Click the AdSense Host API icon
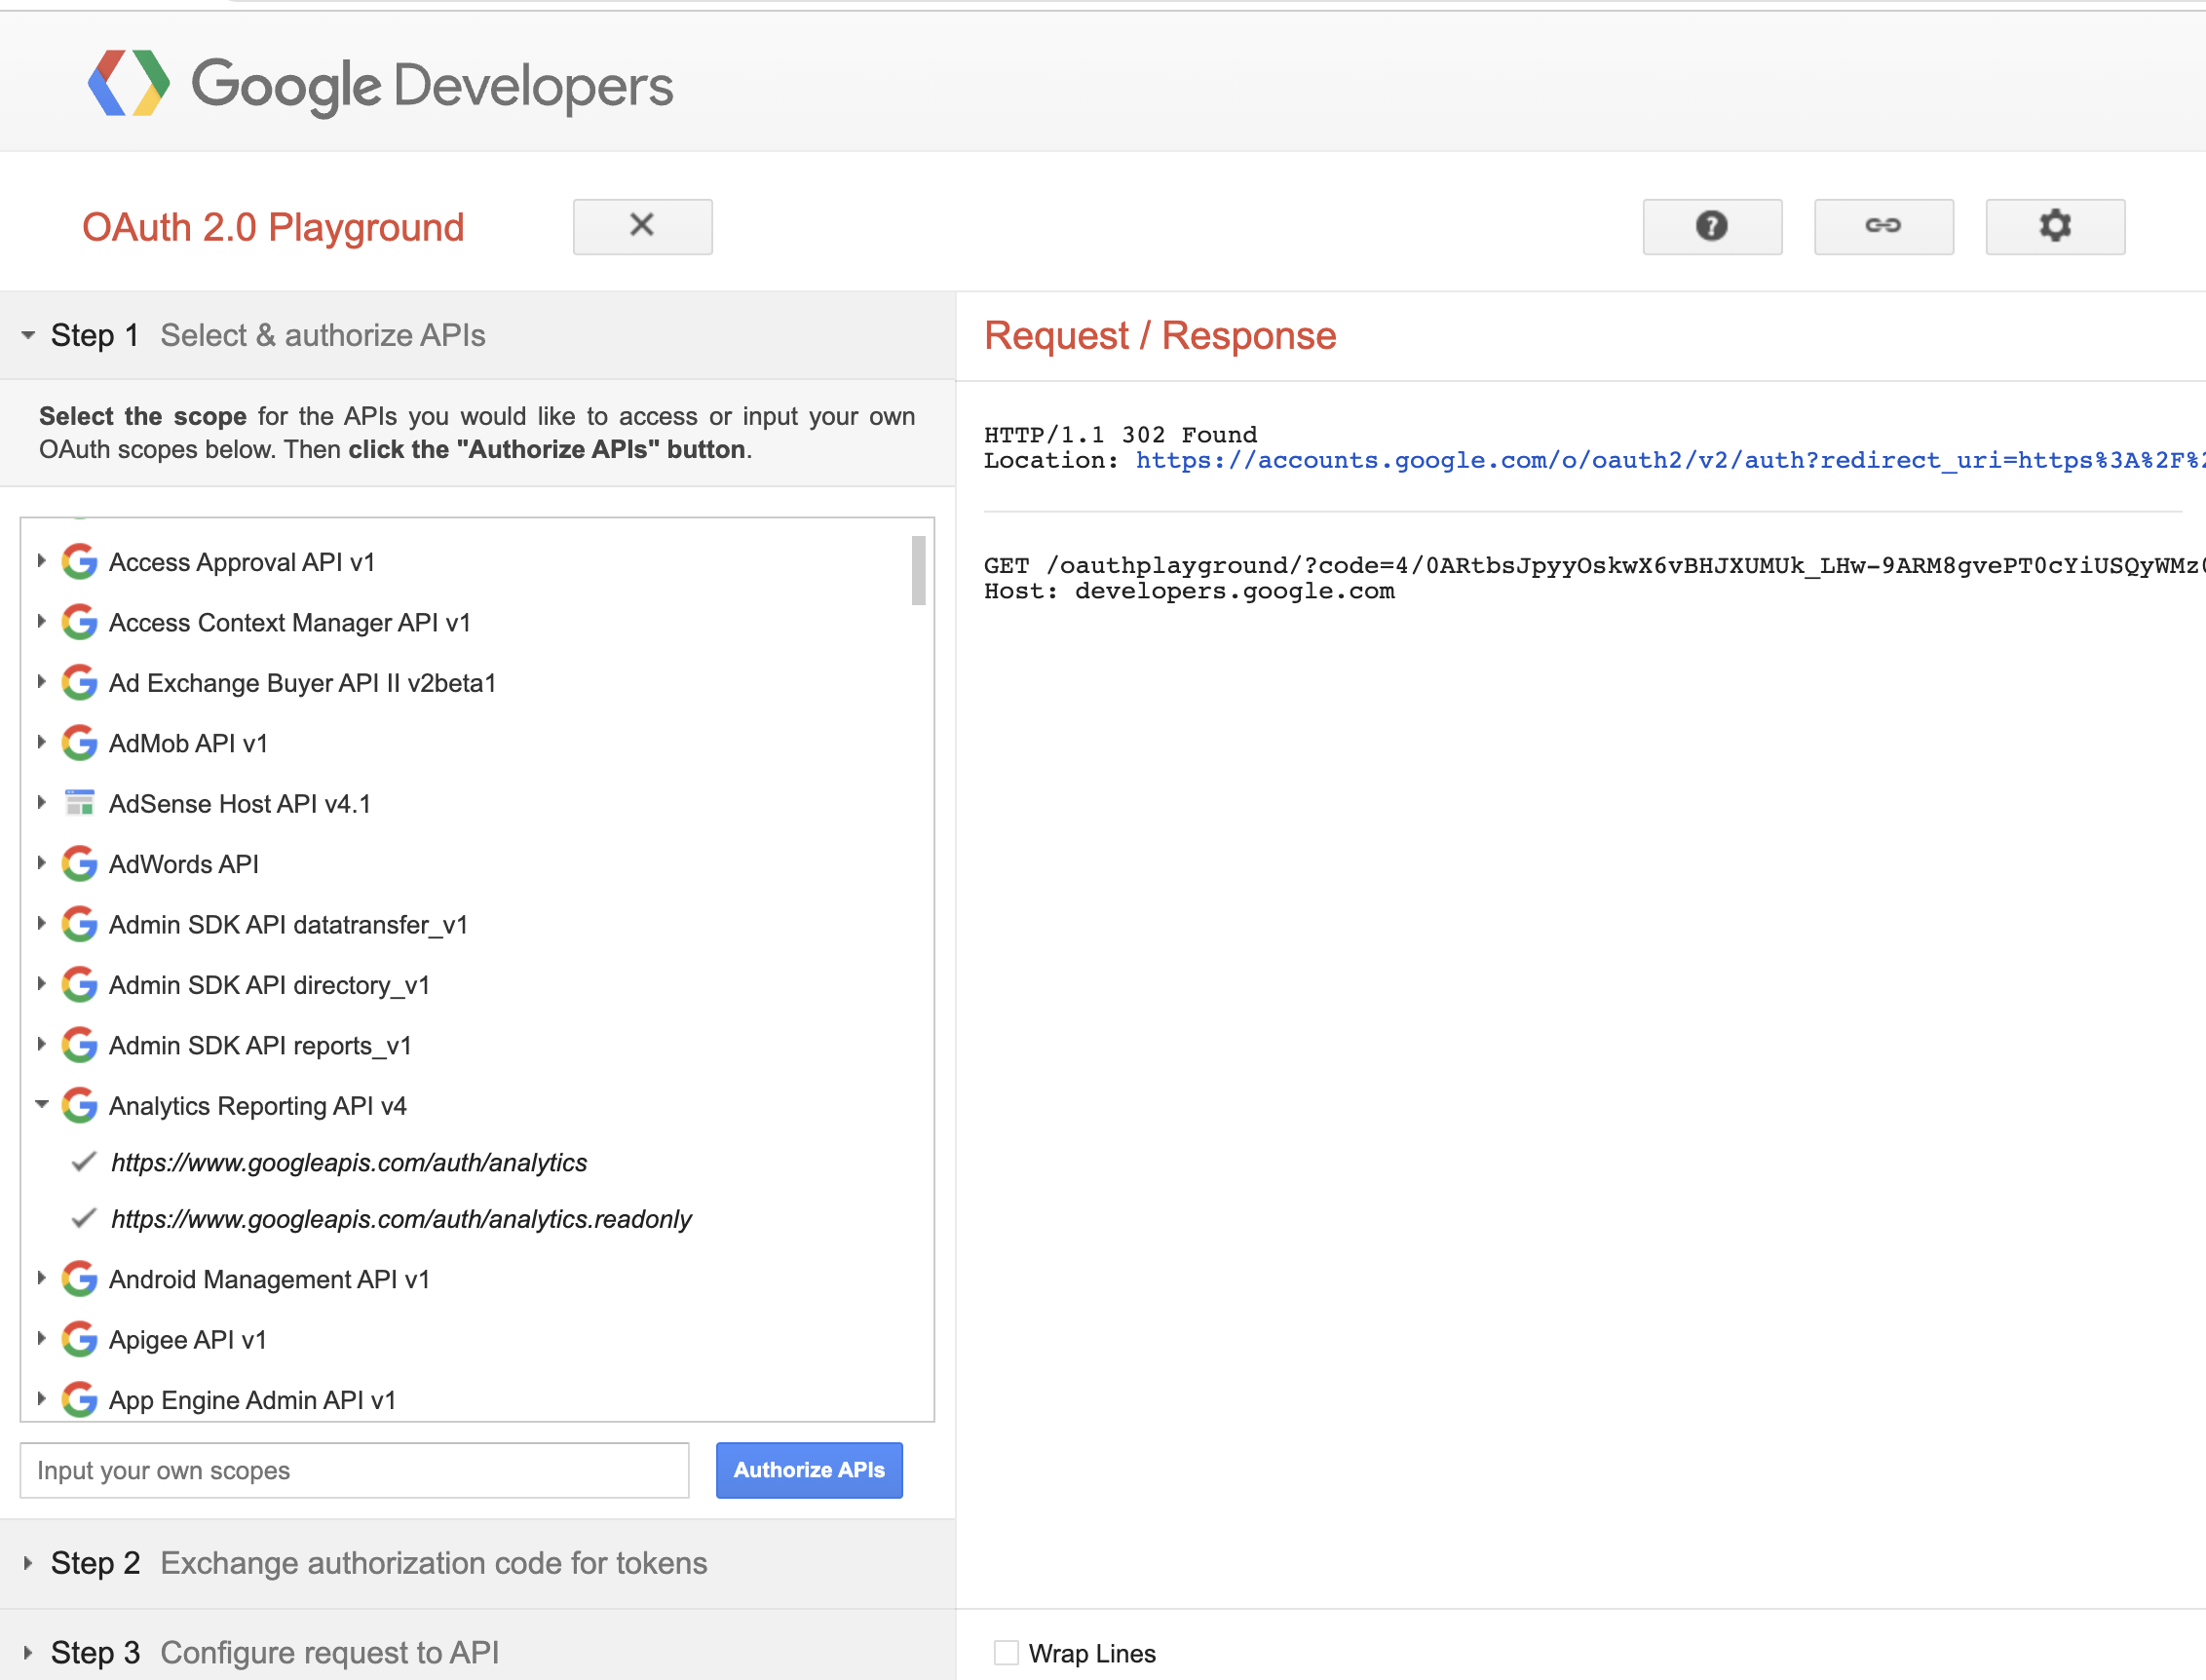The width and height of the screenshot is (2206, 1680). [x=79, y=802]
